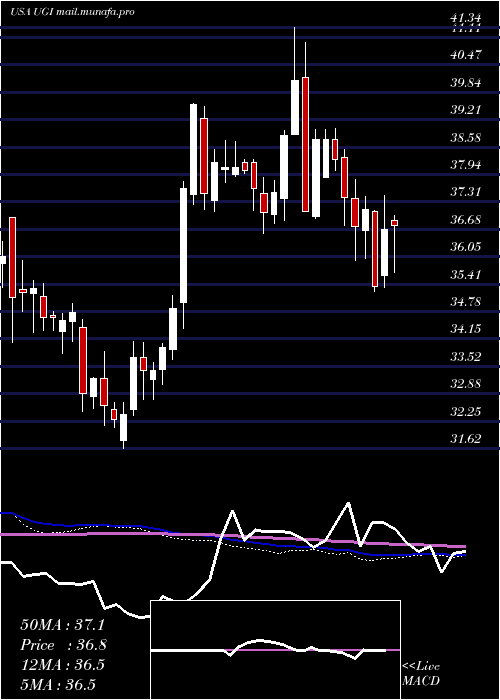The height and width of the screenshot is (700, 500).
Task: Select the 32.88 price axis label
Action: pos(466,384)
